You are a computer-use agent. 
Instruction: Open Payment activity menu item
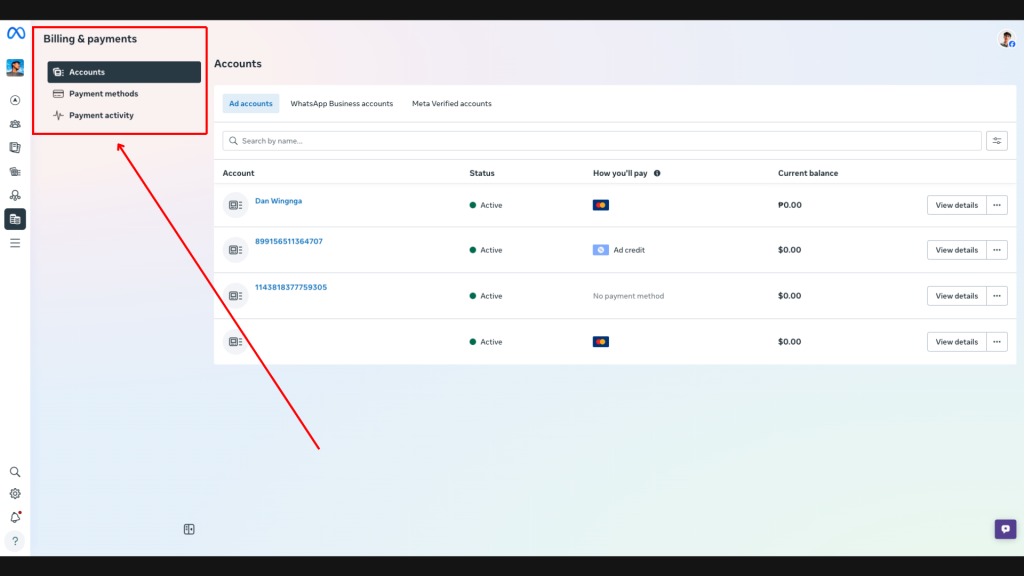pyautogui.click(x=124, y=115)
